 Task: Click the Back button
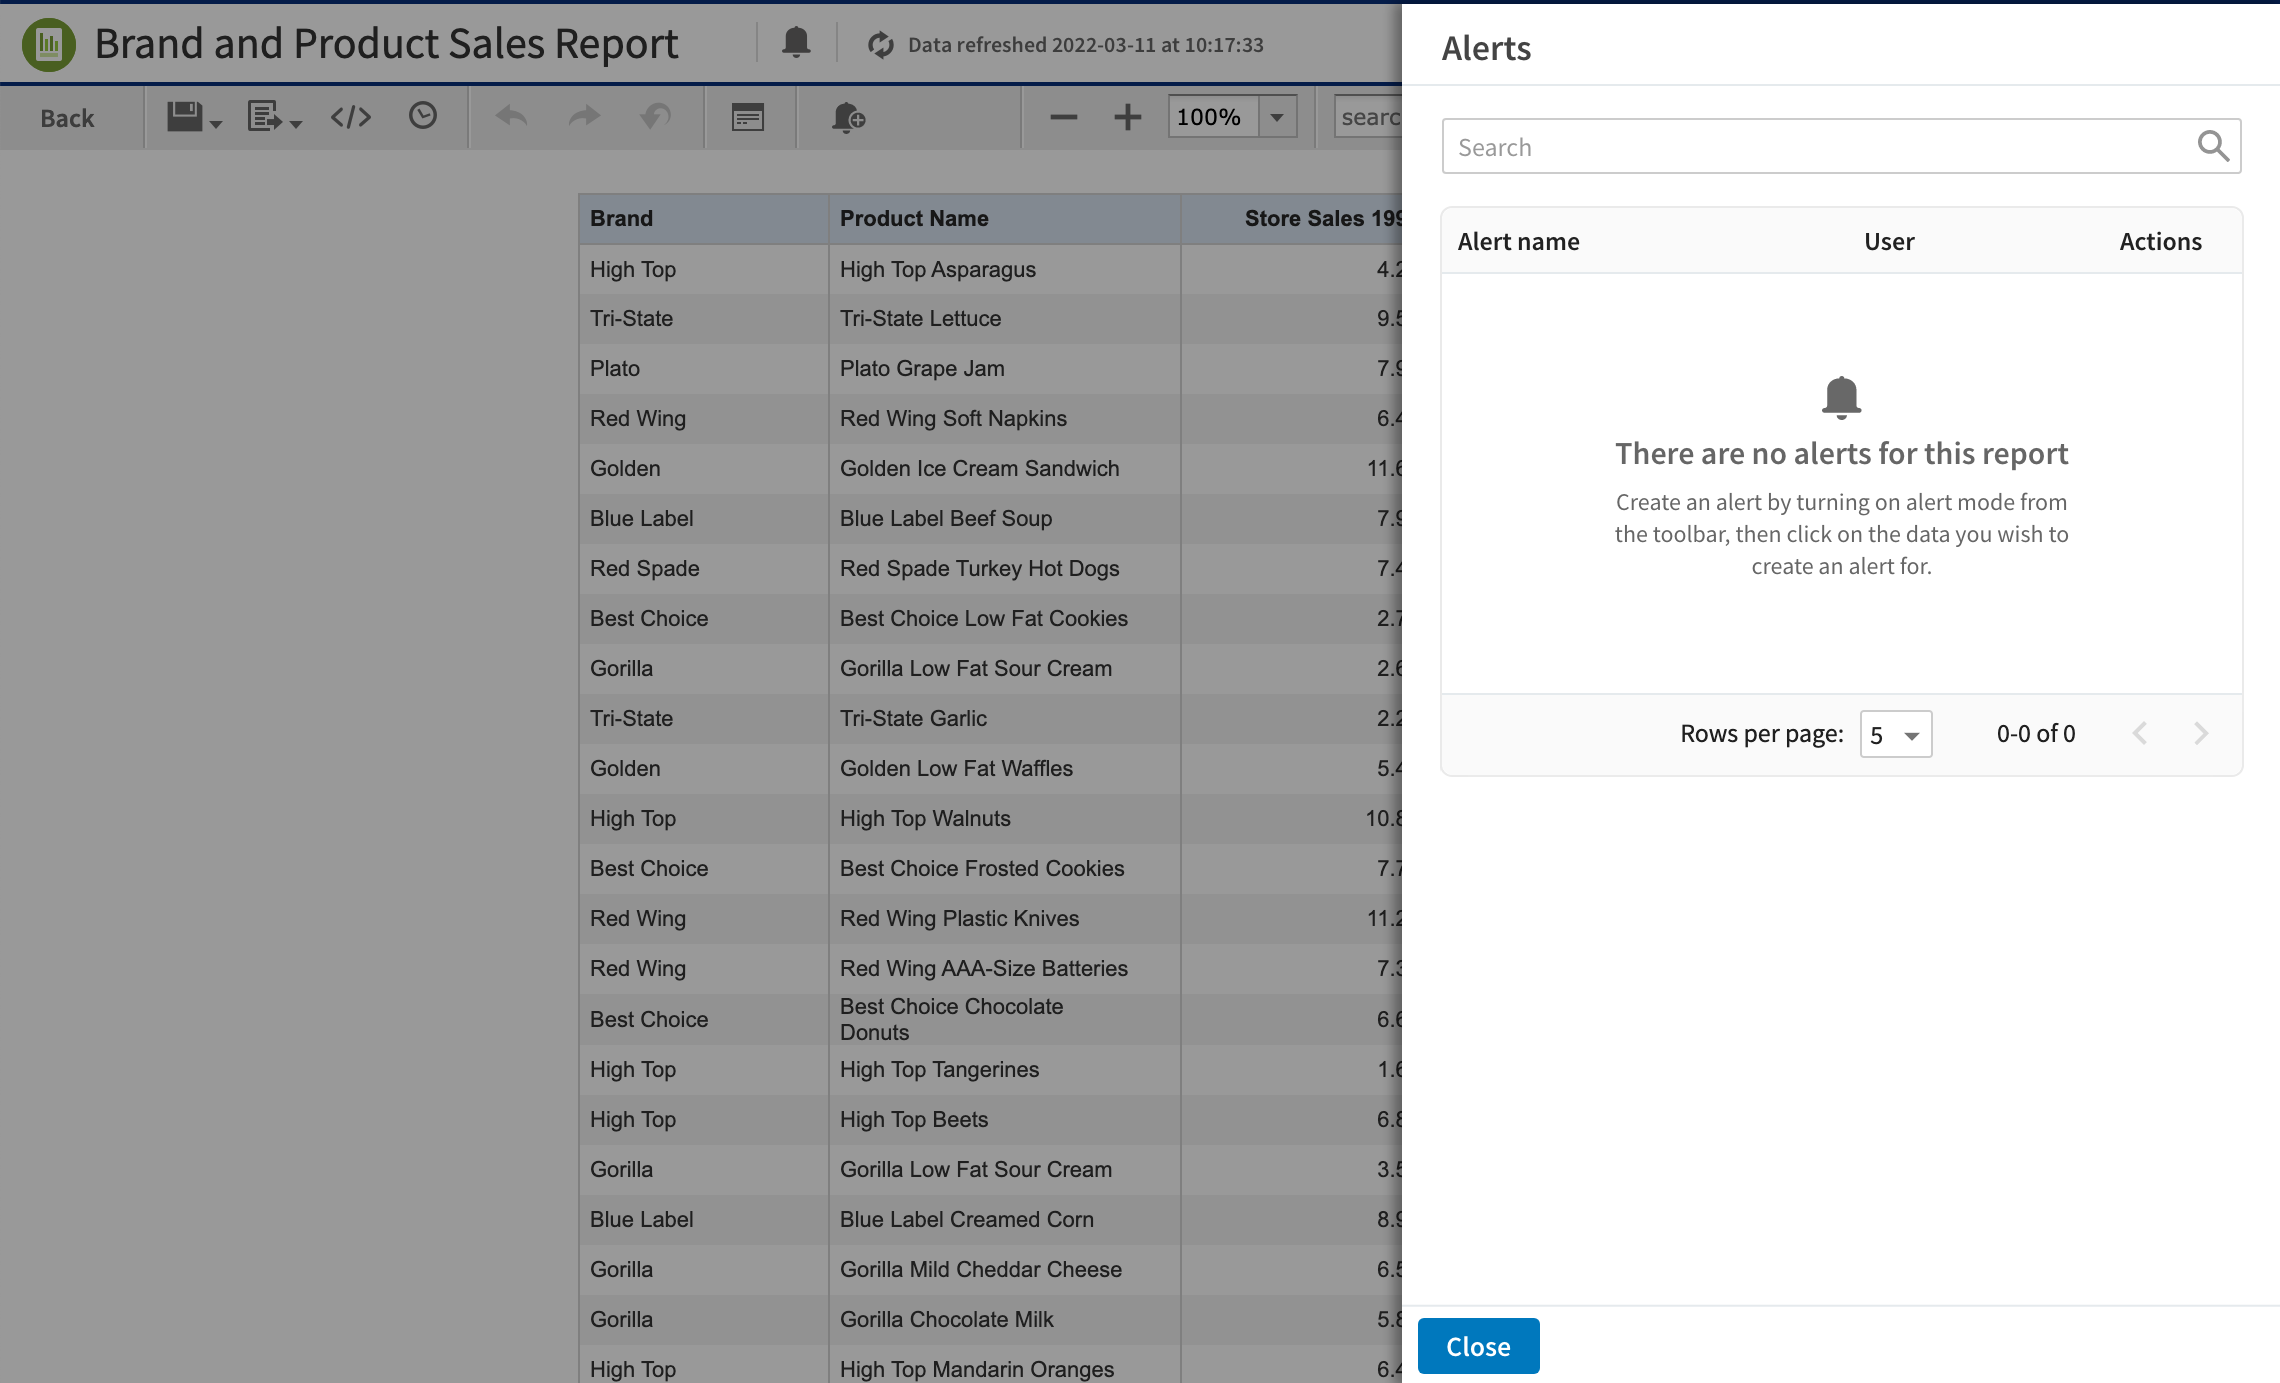pyautogui.click(x=67, y=118)
